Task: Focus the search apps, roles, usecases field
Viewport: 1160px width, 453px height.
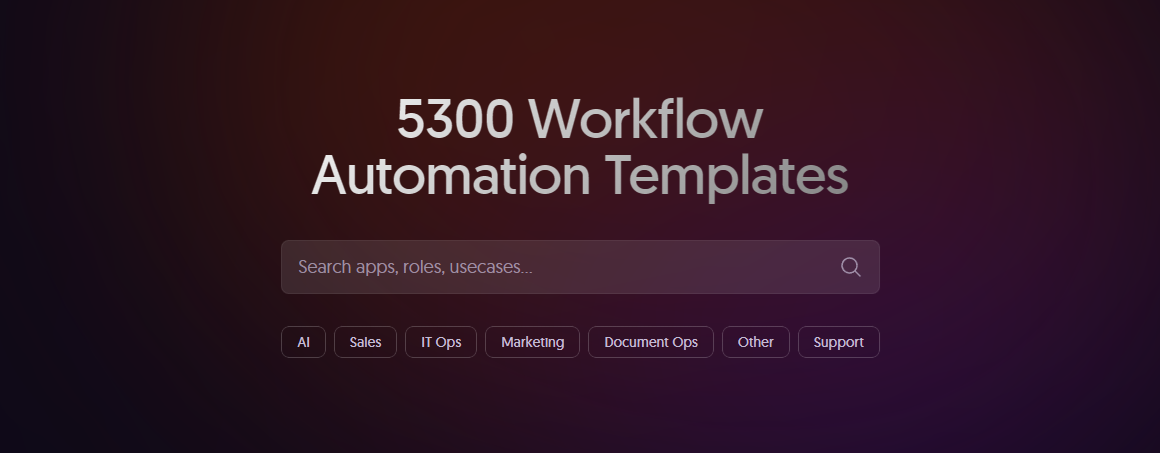Action: tap(560, 267)
